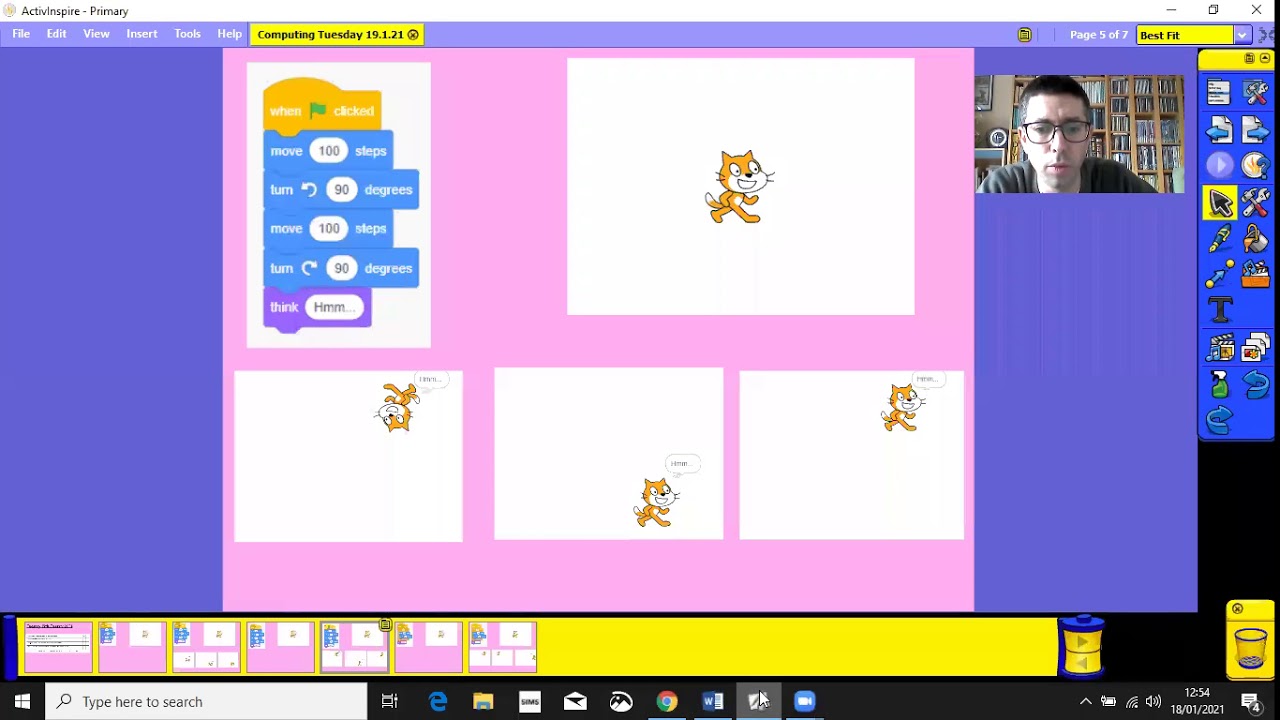Open Zoom from the taskbar
Image resolution: width=1280 pixels, height=720 pixels.
[804, 702]
